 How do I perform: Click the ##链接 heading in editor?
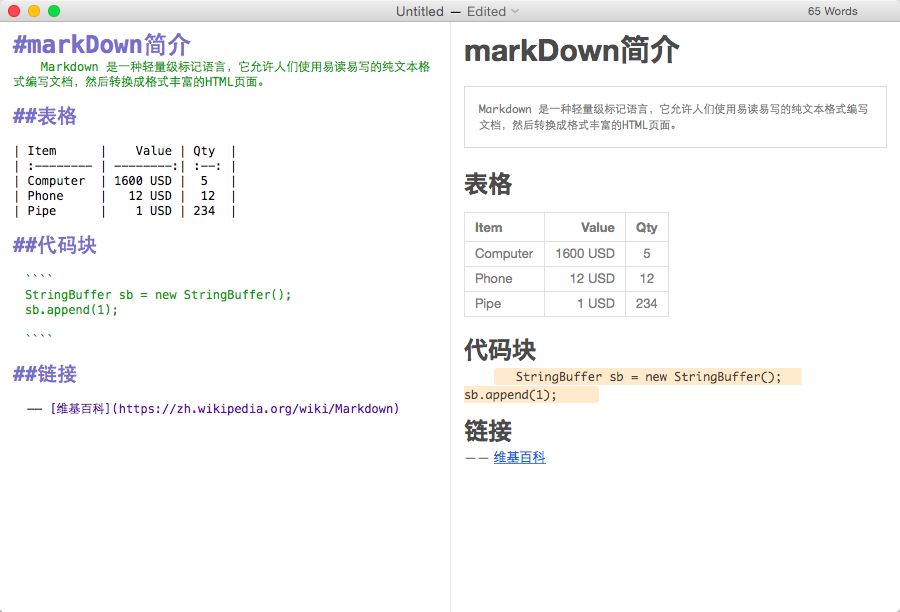(45, 374)
